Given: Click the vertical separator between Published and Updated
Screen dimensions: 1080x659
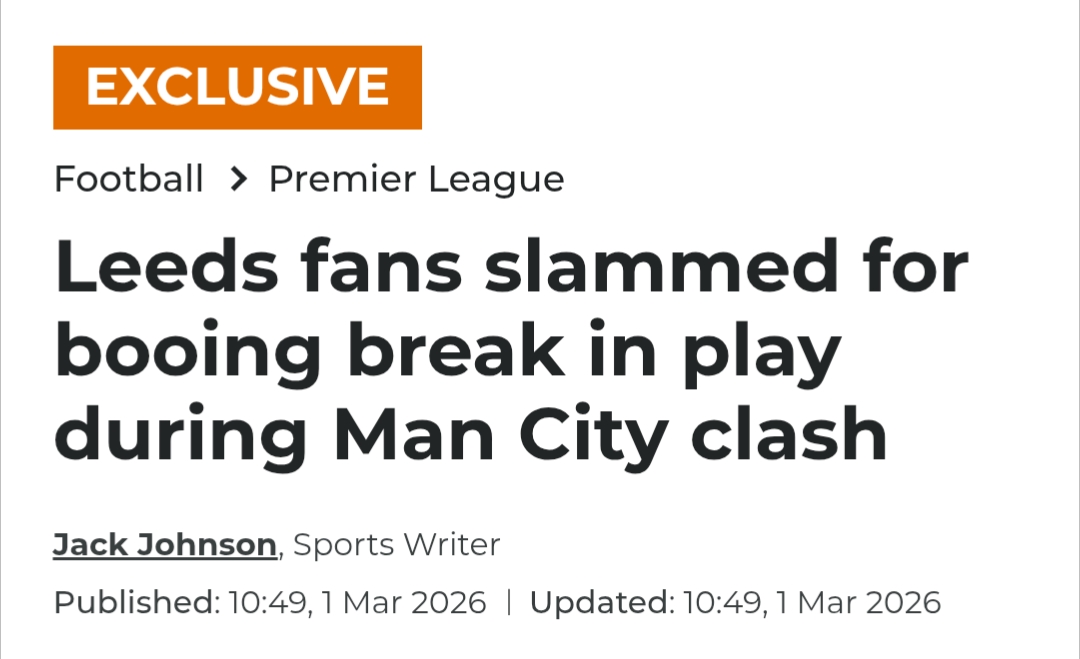Looking at the screenshot, I should [x=508, y=603].
